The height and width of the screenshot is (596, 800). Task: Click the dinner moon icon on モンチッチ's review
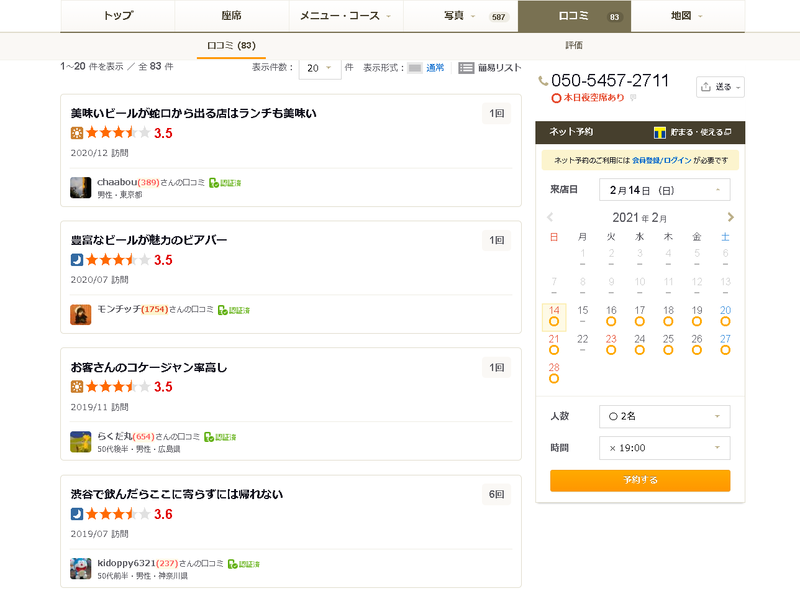pyautogui.click(x=77, y=260)
